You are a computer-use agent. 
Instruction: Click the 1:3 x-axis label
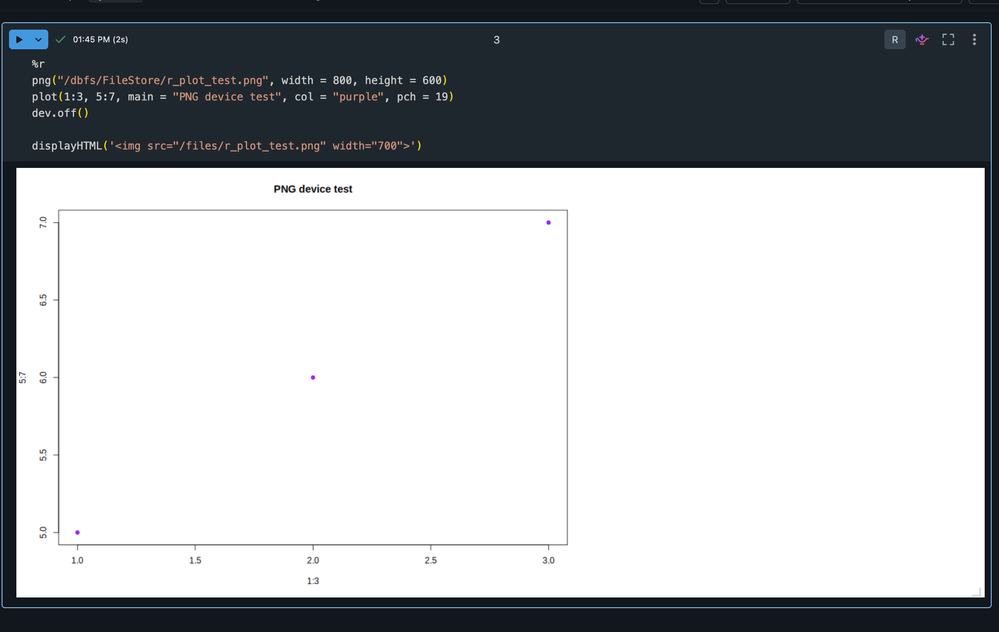[x=313, y=581]
